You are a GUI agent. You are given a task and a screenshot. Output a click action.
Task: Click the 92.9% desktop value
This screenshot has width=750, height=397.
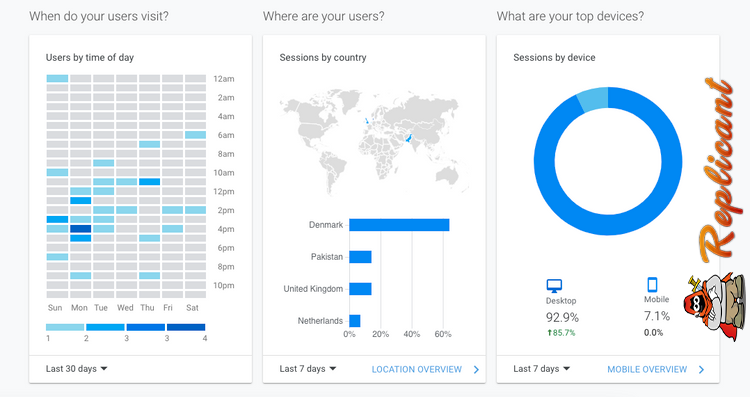pyautogui.click(x=562, y=317)
